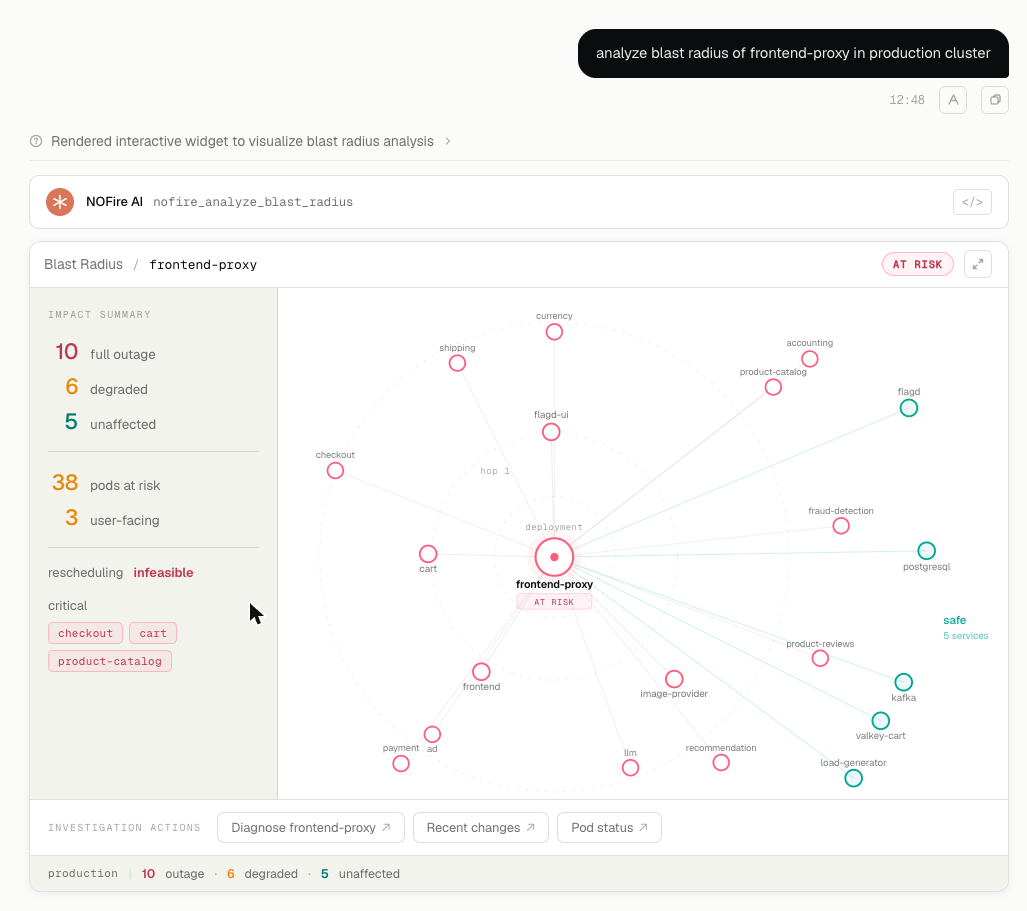Click the '12:48' message timestamp
Screen dimensions: 1027x911
[906, 100]
